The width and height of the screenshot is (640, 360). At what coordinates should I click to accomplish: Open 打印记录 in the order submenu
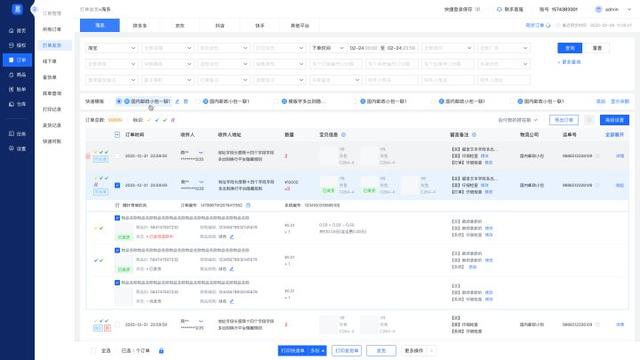(52, 109)
